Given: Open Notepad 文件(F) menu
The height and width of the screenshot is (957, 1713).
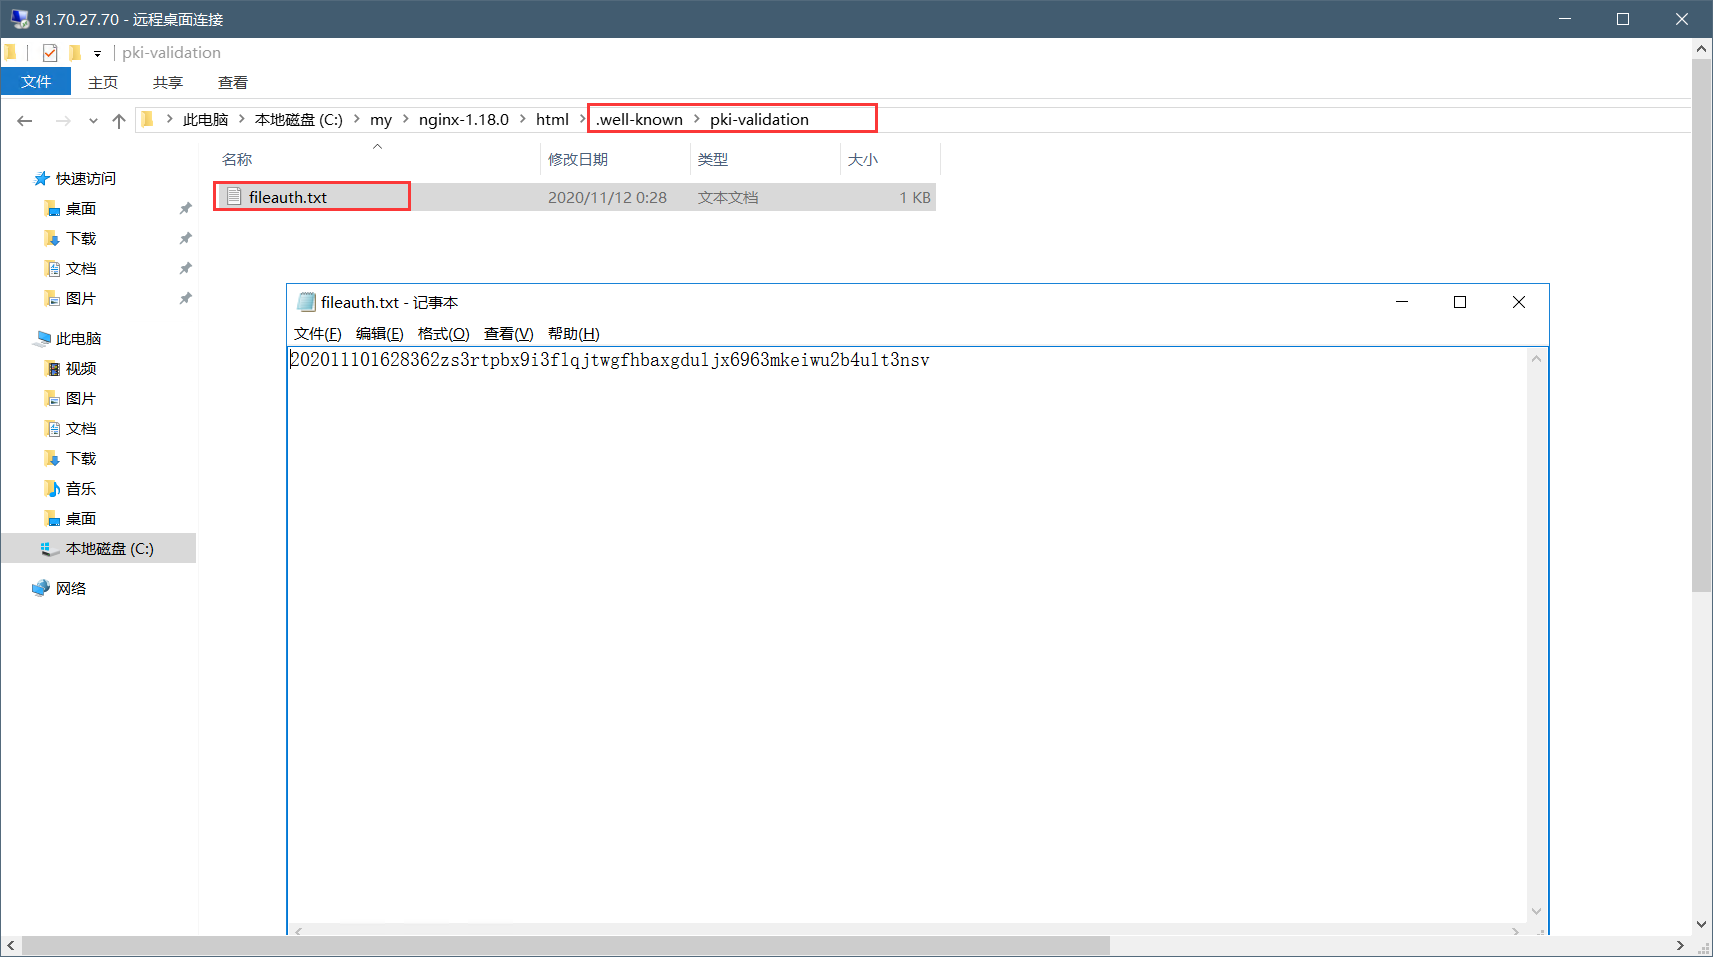Looking at the screenshot, I should (318, 334).
